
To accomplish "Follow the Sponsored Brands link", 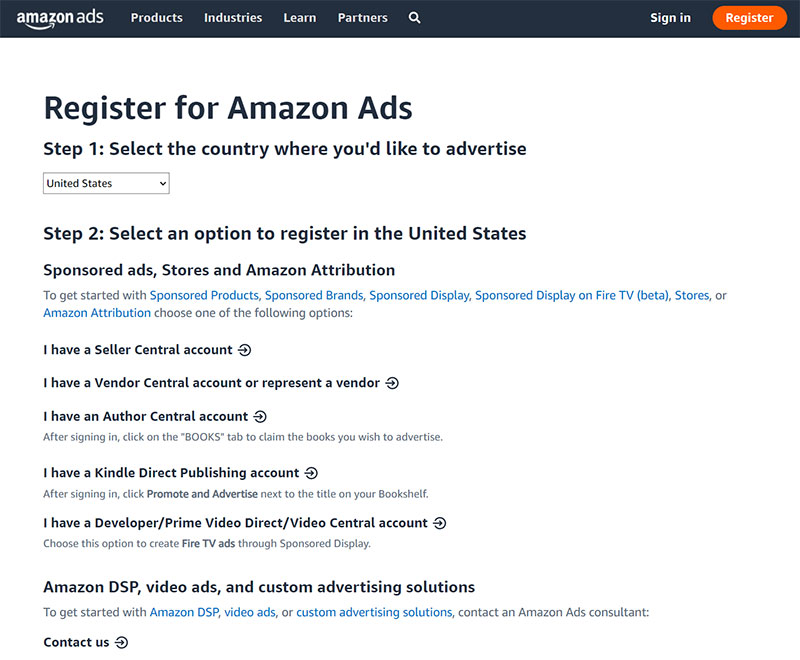I will point(315,295).
